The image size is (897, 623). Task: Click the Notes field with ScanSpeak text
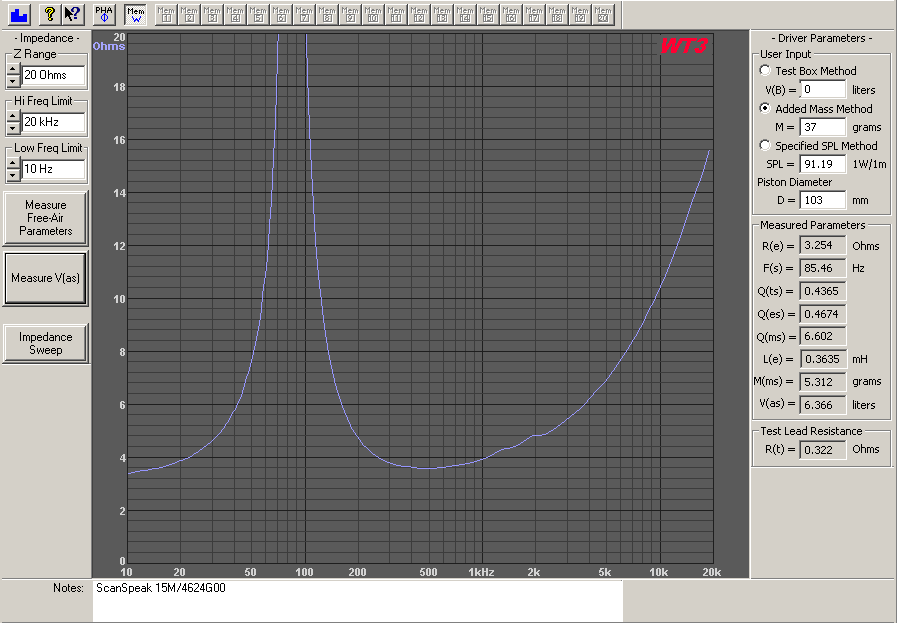tap(358, 601)
